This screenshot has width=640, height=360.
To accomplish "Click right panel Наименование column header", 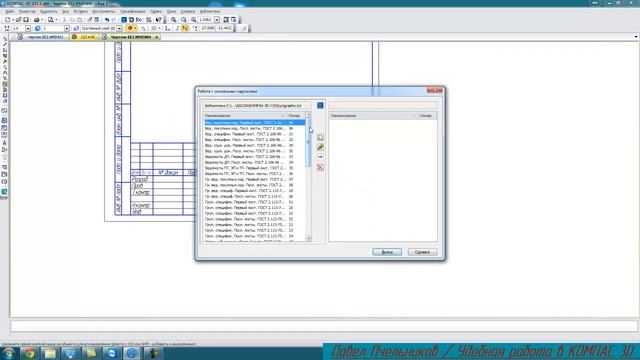I will pos(373,116).
